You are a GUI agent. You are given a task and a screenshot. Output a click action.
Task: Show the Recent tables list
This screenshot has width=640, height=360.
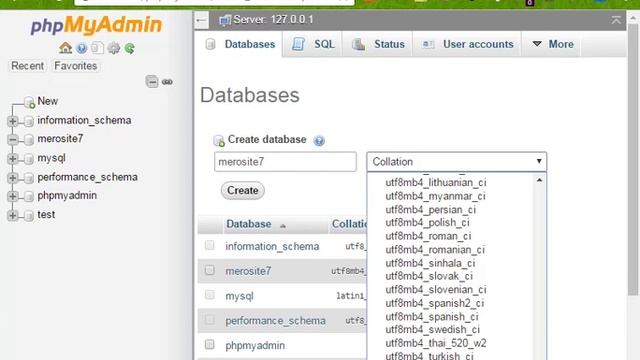pyautogui.click(x=27, y=66)
